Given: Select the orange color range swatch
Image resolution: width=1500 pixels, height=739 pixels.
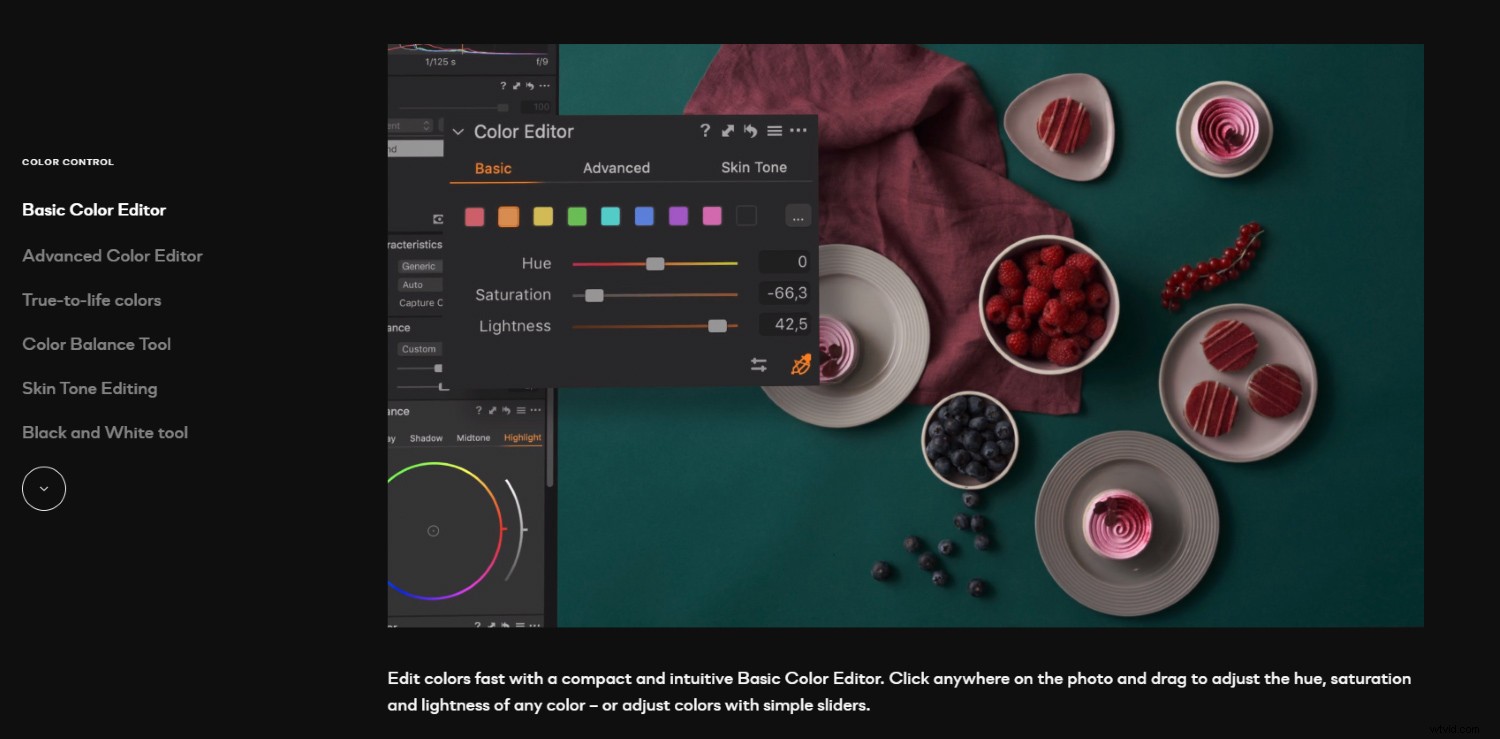Looking at the screenshot, I should [508, 216].
